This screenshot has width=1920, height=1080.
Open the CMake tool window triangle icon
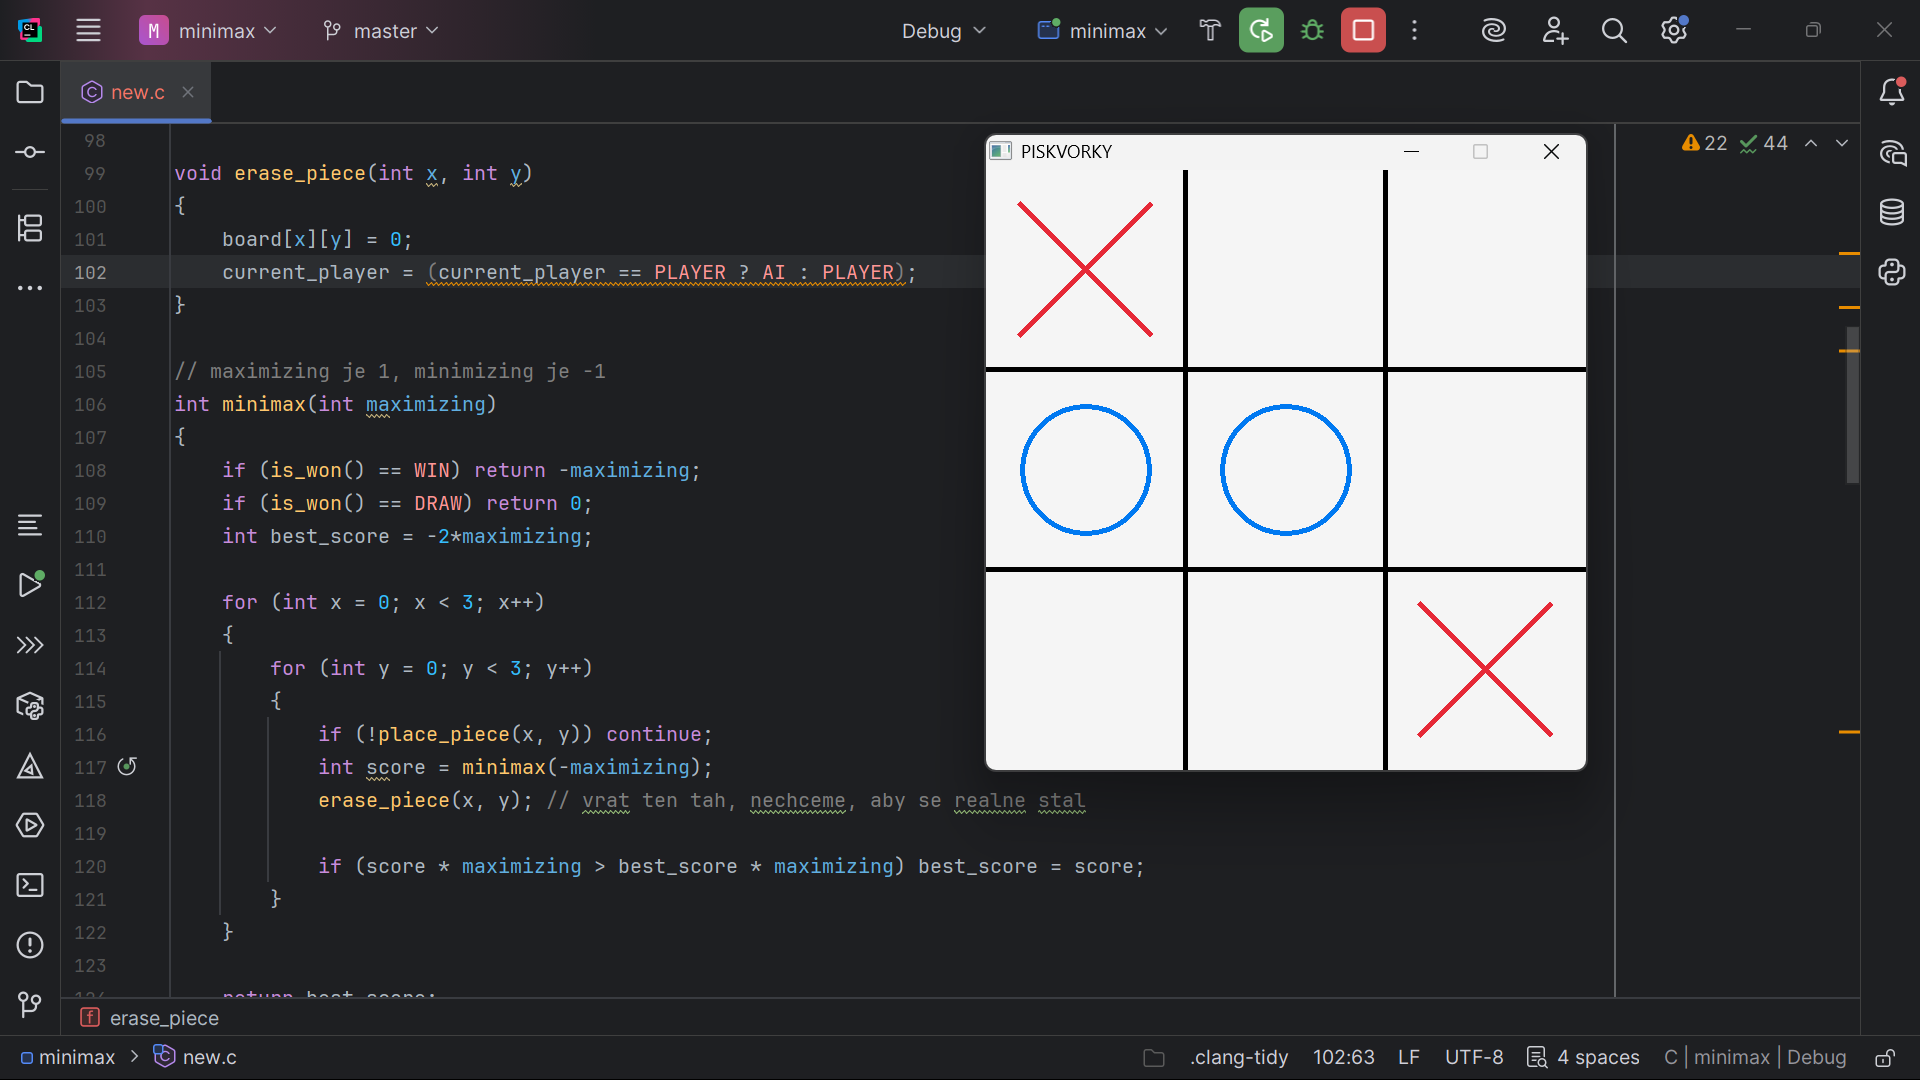[30, 766]
